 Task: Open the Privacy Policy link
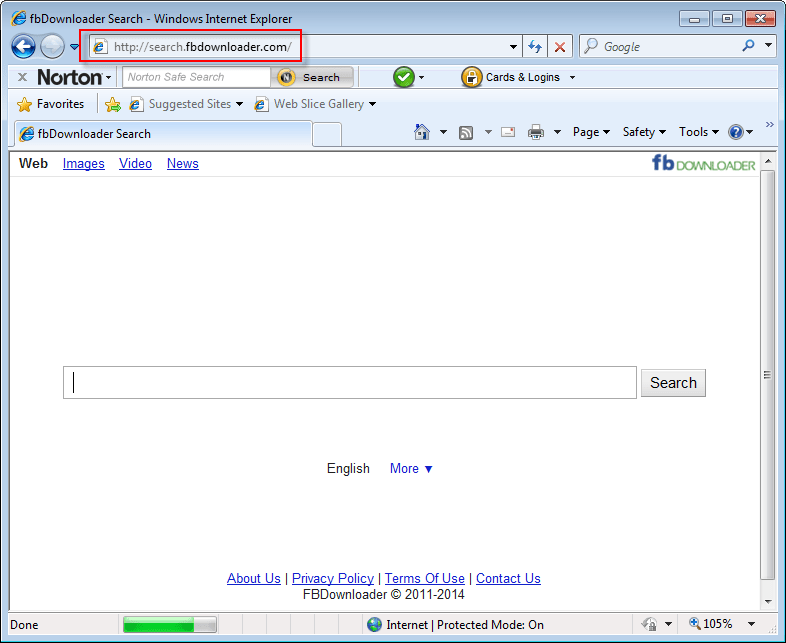[333, 578]
